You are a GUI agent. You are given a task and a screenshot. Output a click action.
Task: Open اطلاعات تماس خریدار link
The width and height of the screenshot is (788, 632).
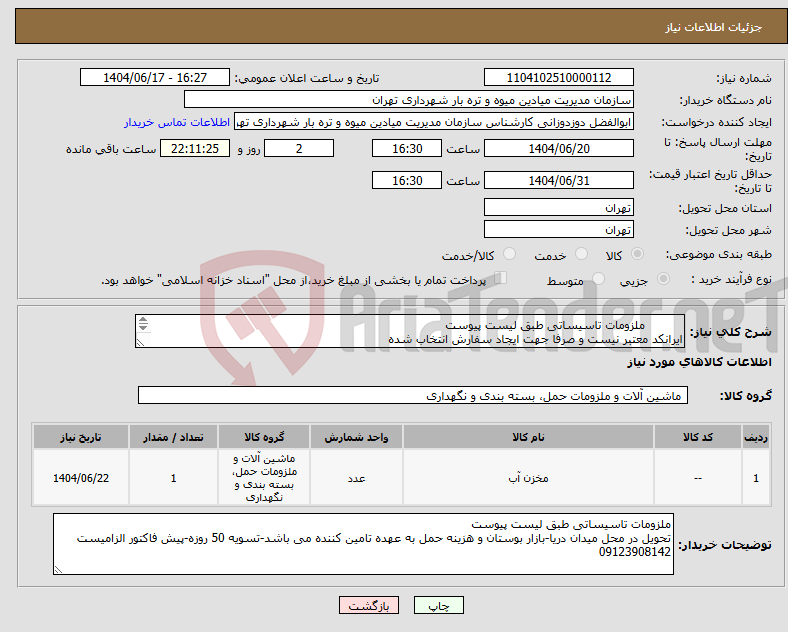click(x=177, y=123)
